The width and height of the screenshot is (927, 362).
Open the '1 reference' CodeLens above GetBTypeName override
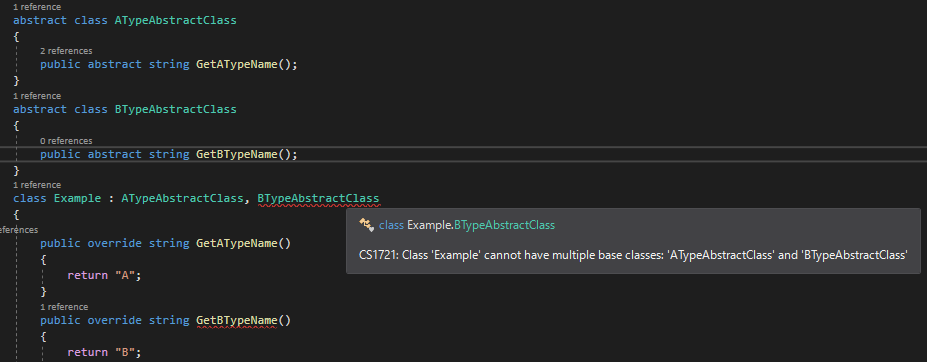64,307
